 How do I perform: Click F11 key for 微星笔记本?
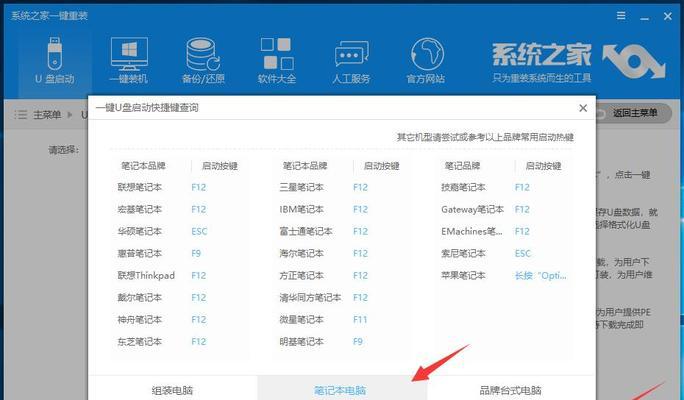point(360,320)
